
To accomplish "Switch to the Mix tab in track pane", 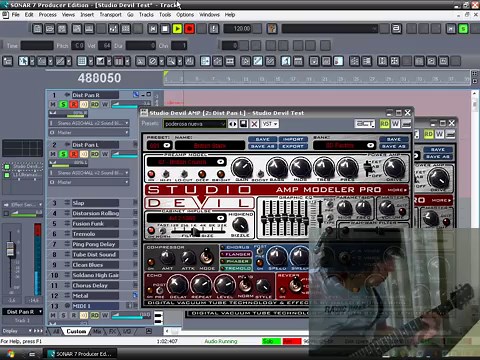I will [x=97, y=331].
